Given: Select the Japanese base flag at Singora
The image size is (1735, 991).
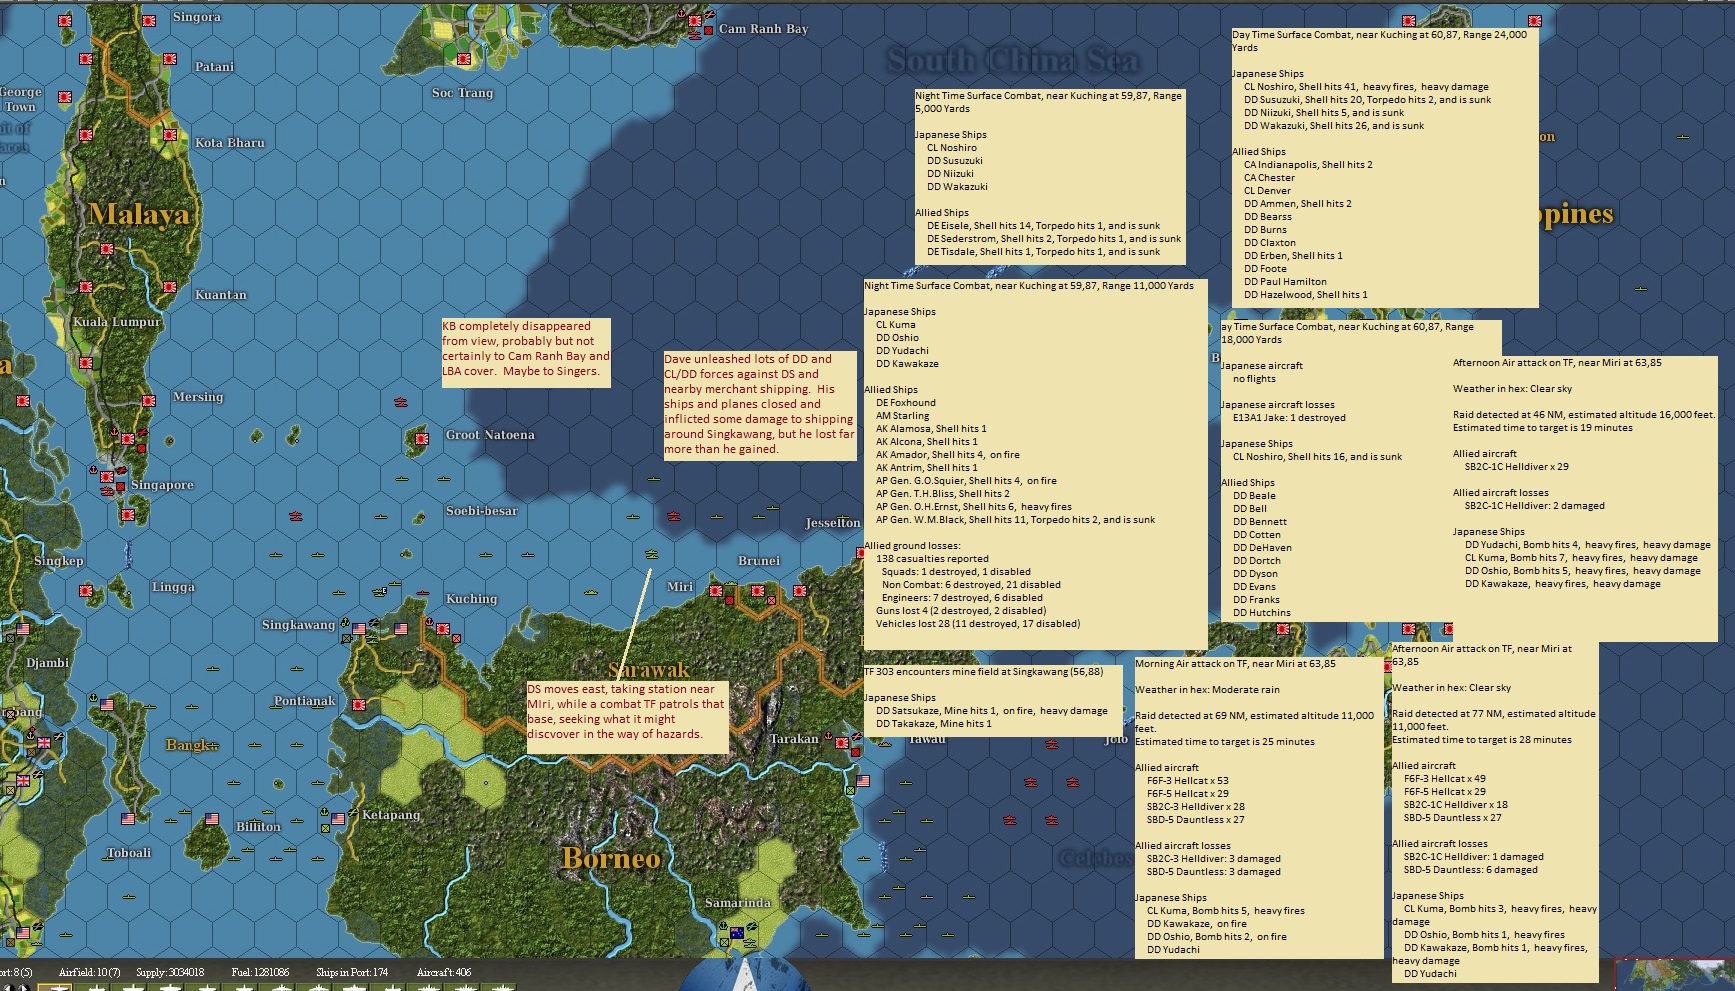Looking at the screenshot, I should 149,21.
